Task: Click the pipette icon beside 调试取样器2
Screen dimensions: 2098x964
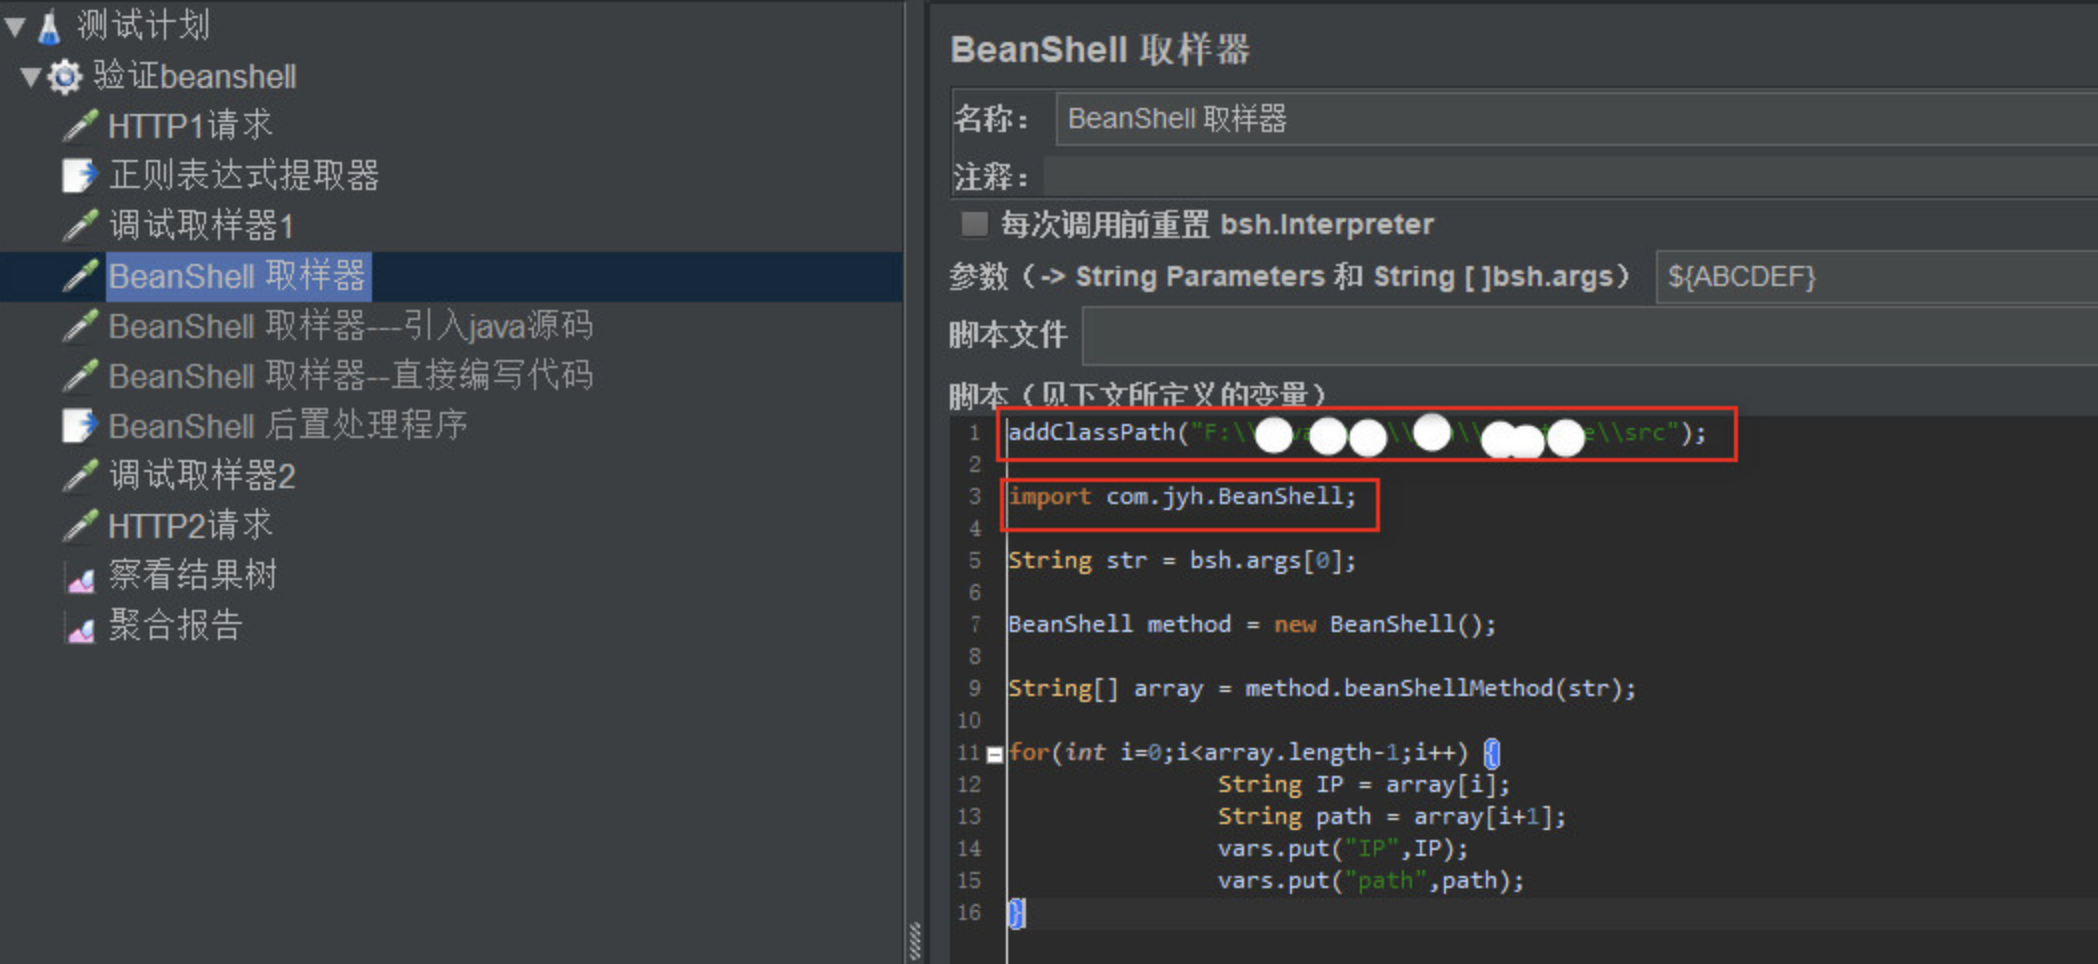Action: 81,476
